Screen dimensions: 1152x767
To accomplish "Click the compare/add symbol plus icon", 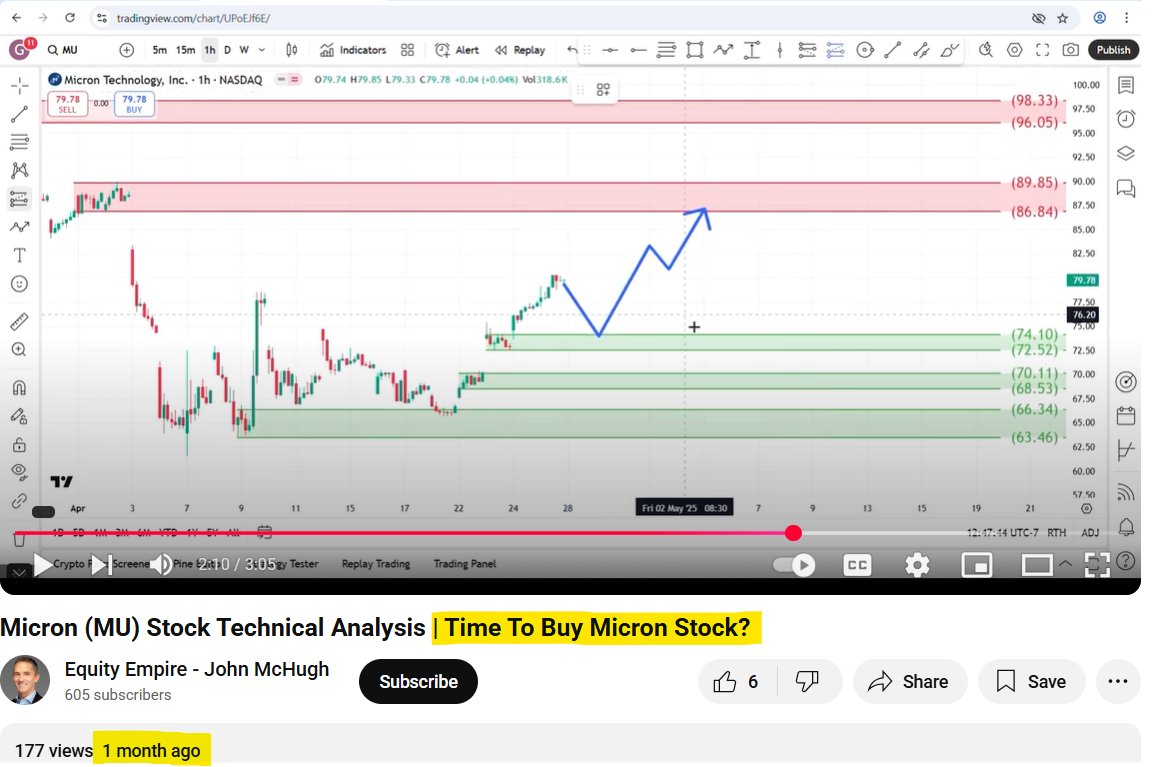I will click(x=126, y=50).
